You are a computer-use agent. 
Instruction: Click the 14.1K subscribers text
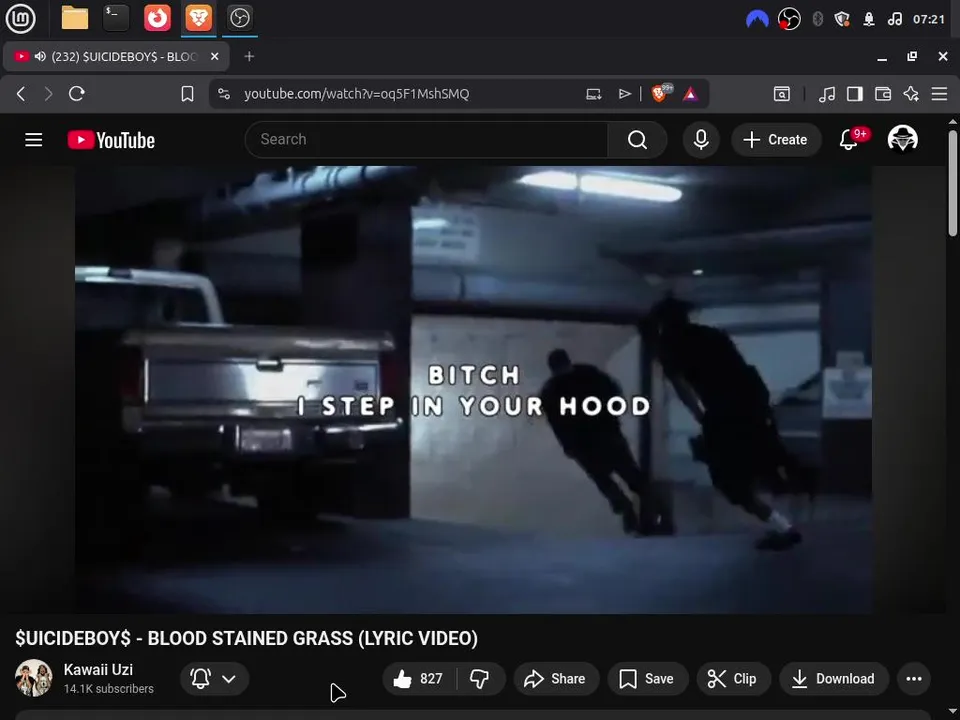pos(108,689)
